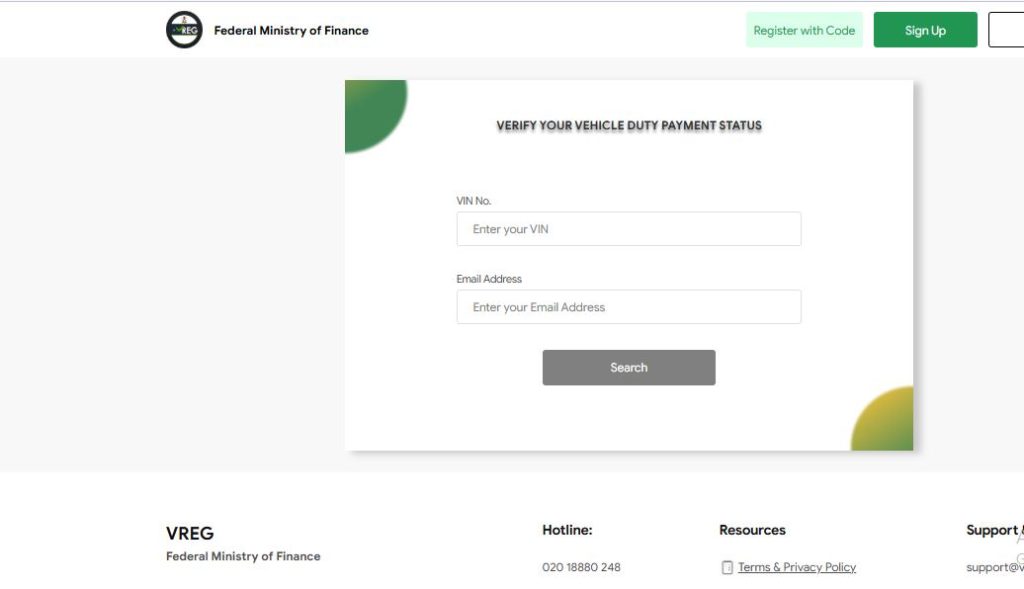Click the Hotline footer heading
This screenshot has width=1024, height=589.
567,530
